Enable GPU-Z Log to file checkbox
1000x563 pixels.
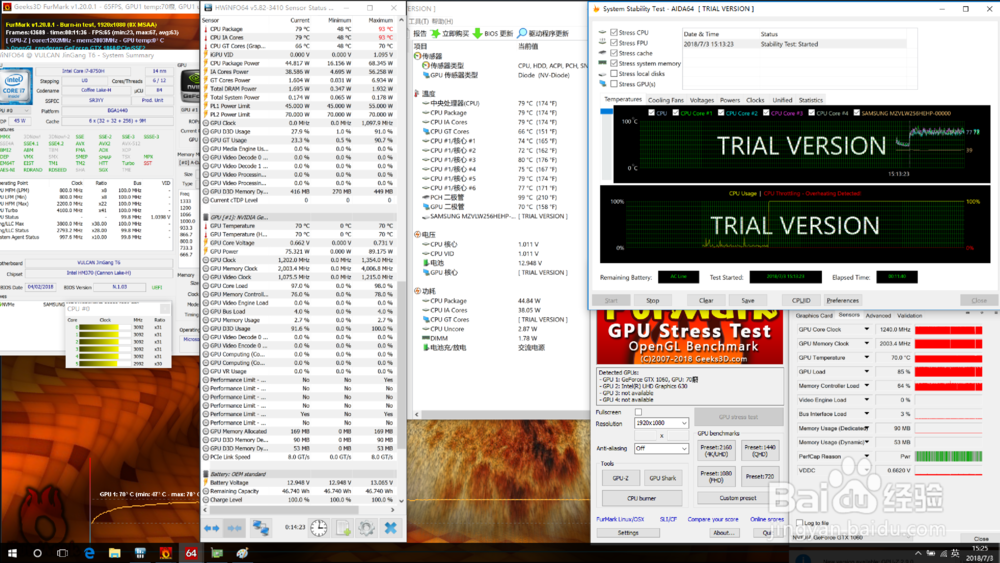[x=800, y=523]
